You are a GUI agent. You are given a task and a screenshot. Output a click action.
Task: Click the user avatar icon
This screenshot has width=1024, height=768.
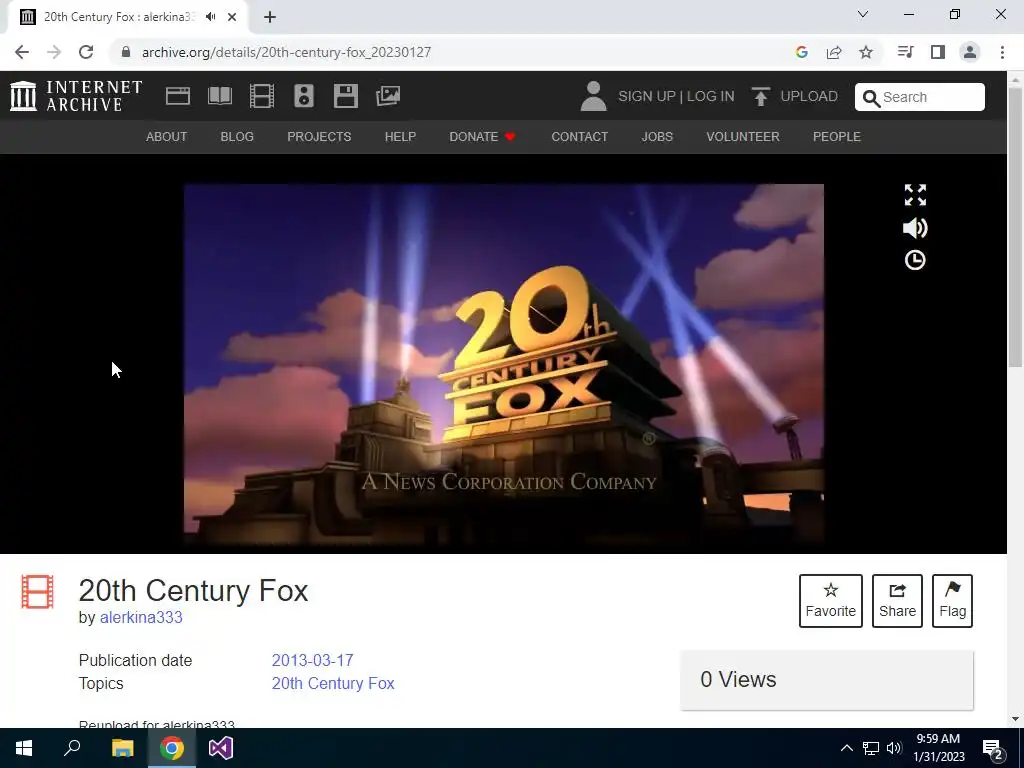coord(593,96)
